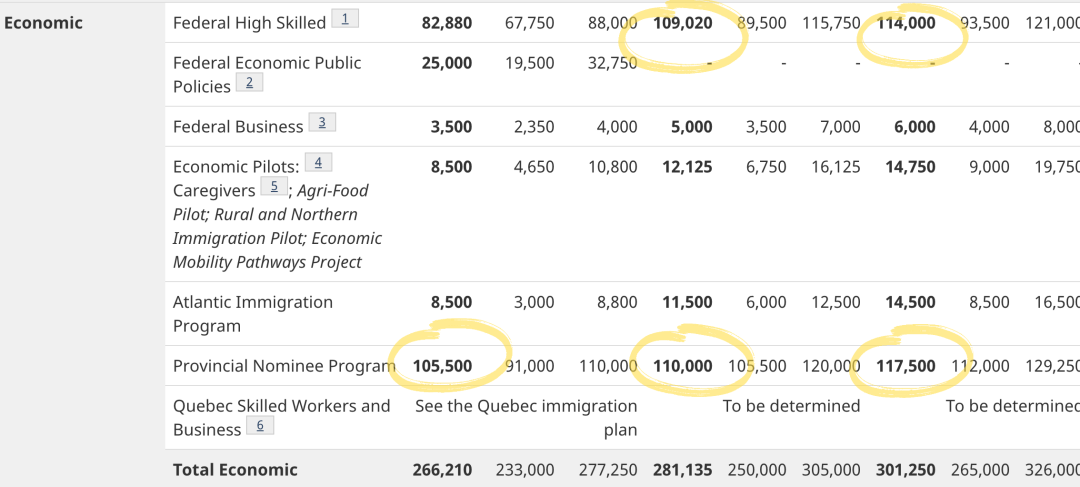Screen dimensions: 1080x487
Task: Select the 82,880 Federal High Skilled target
Action: point(447,23)
